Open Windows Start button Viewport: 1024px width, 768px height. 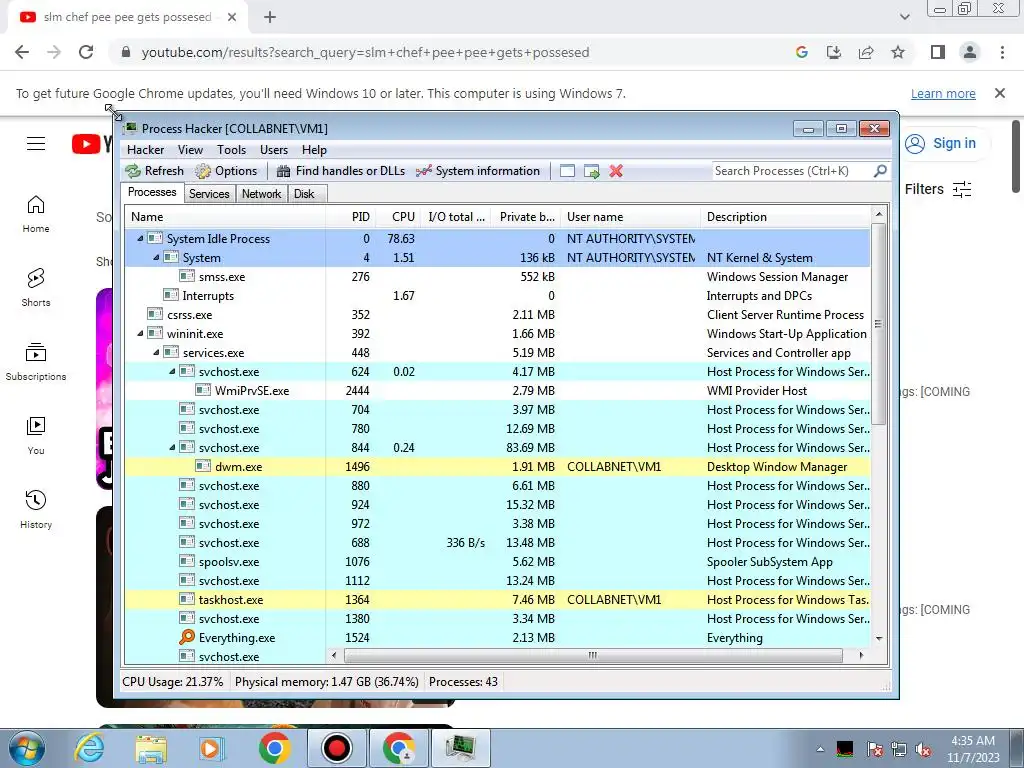click(27, 748)
